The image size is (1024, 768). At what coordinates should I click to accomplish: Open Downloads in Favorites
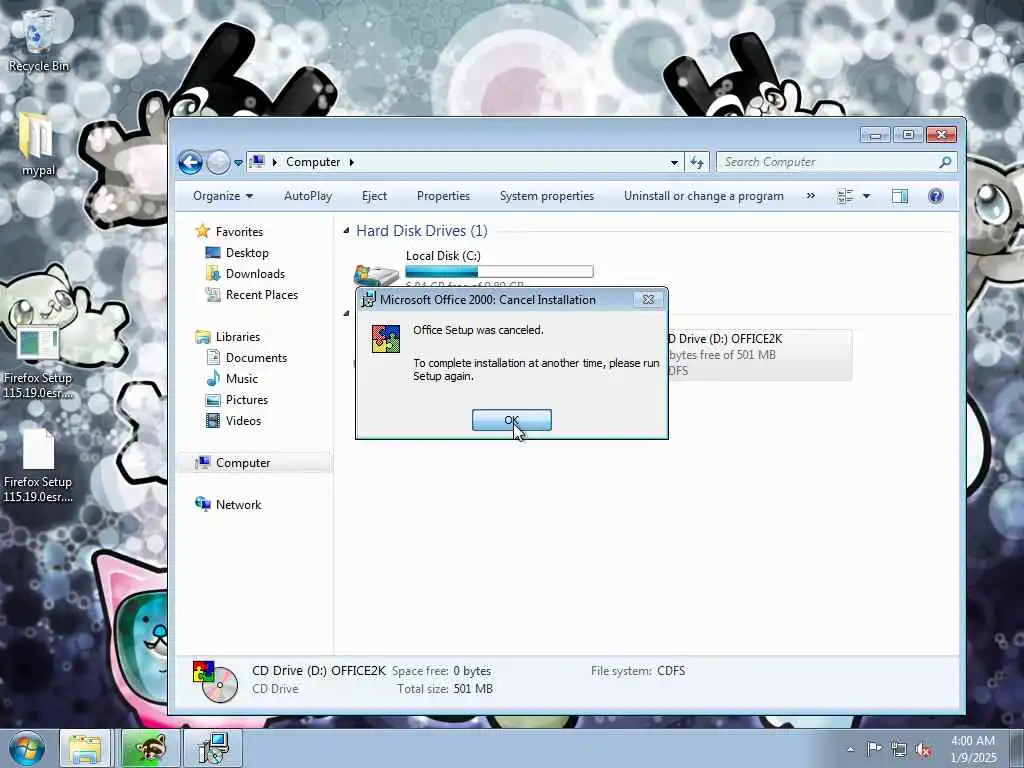click(255, 274)
